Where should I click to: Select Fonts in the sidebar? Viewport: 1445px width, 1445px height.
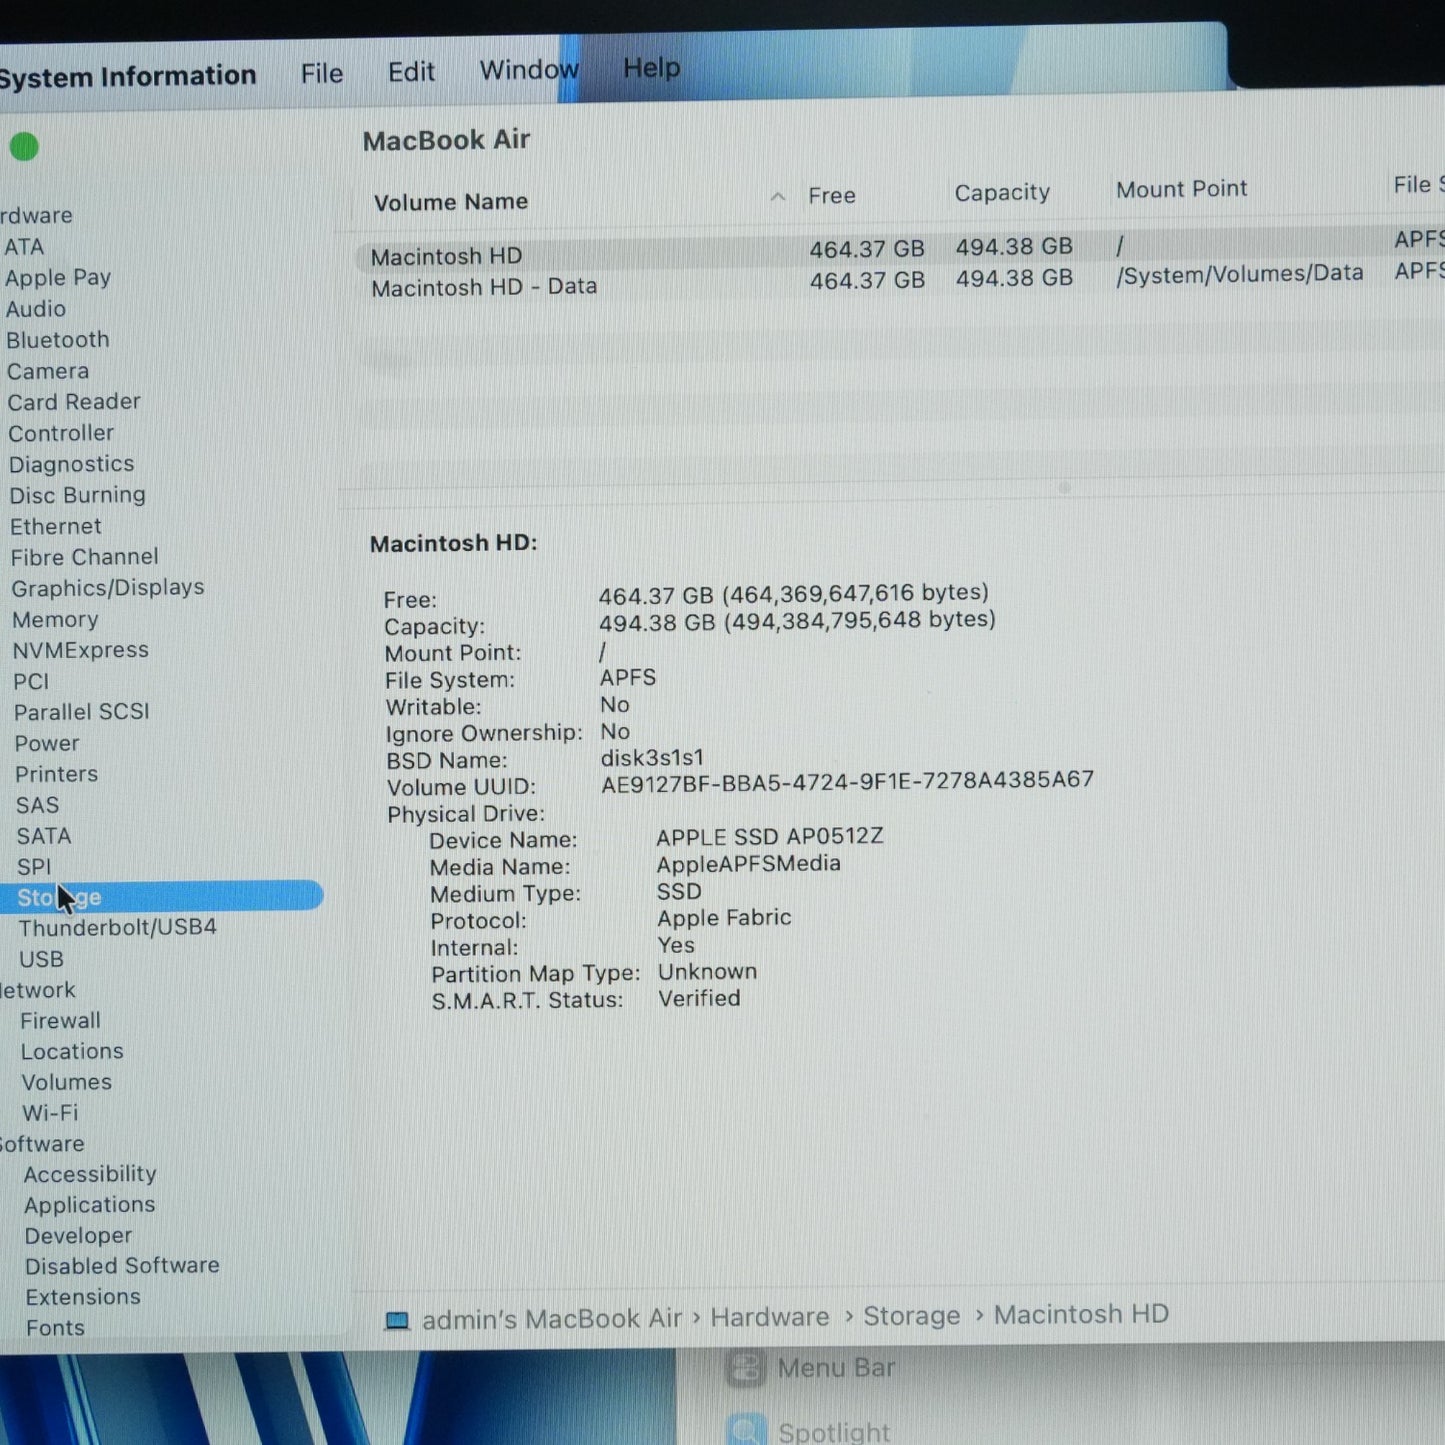click(x=56, y=1328)
